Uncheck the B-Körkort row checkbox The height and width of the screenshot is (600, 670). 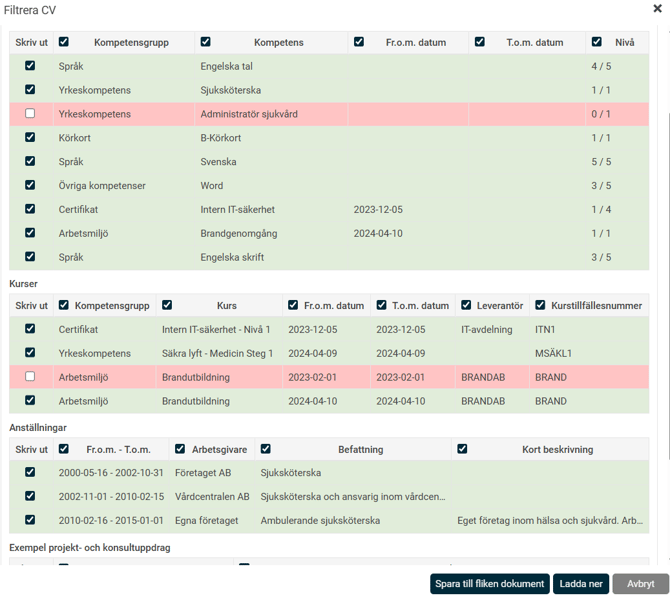coord(30,138)
